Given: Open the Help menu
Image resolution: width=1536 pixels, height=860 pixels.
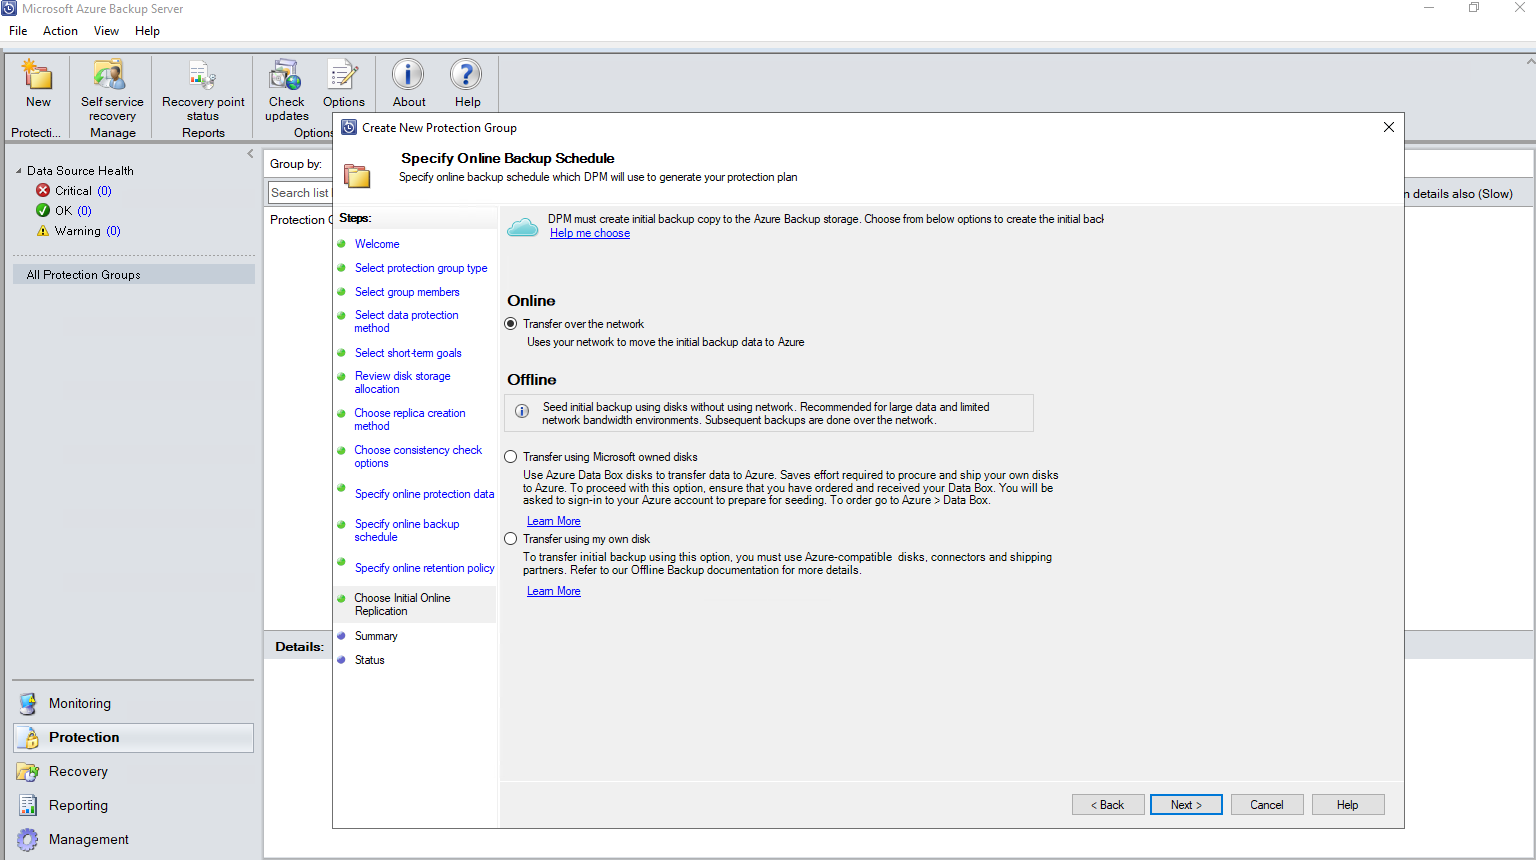Looking at the screenshot, I should (147, 31).
